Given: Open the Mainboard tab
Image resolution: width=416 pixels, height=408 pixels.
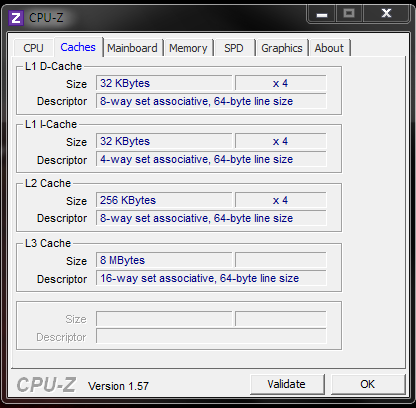Looking at the screenshot, I should (132, 48).
